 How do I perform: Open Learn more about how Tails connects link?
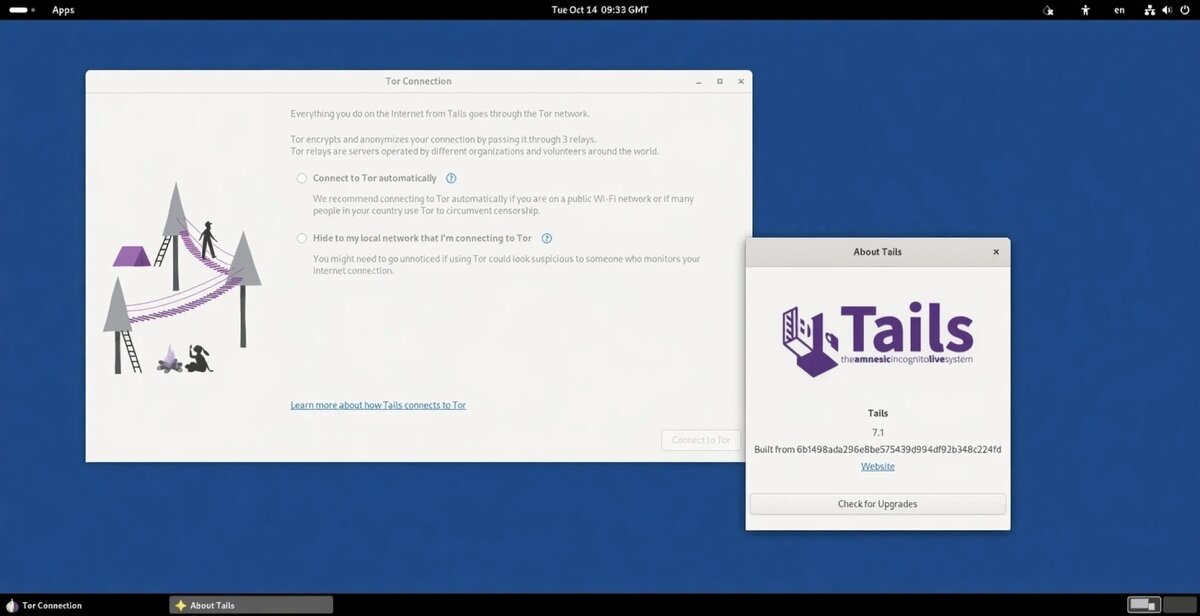(x=378, y=405)
